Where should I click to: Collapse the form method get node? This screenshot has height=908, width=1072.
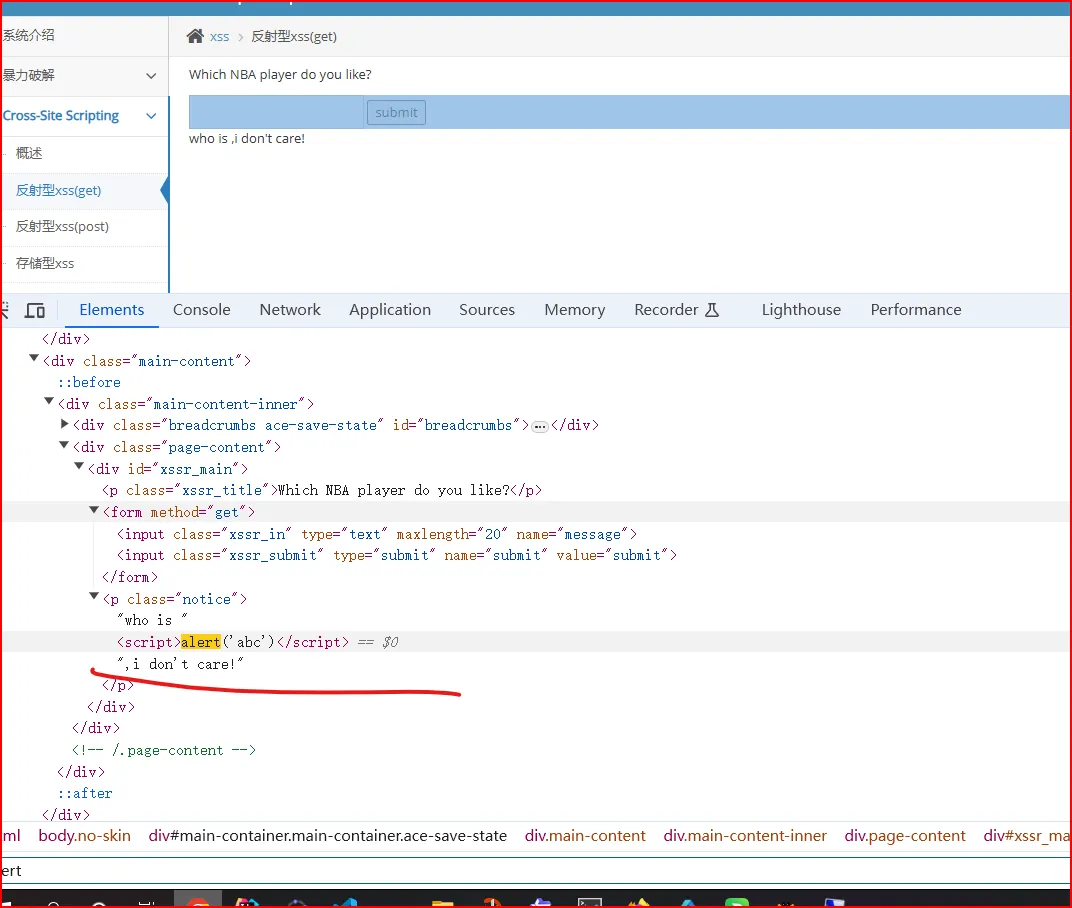tap(94, 509)
